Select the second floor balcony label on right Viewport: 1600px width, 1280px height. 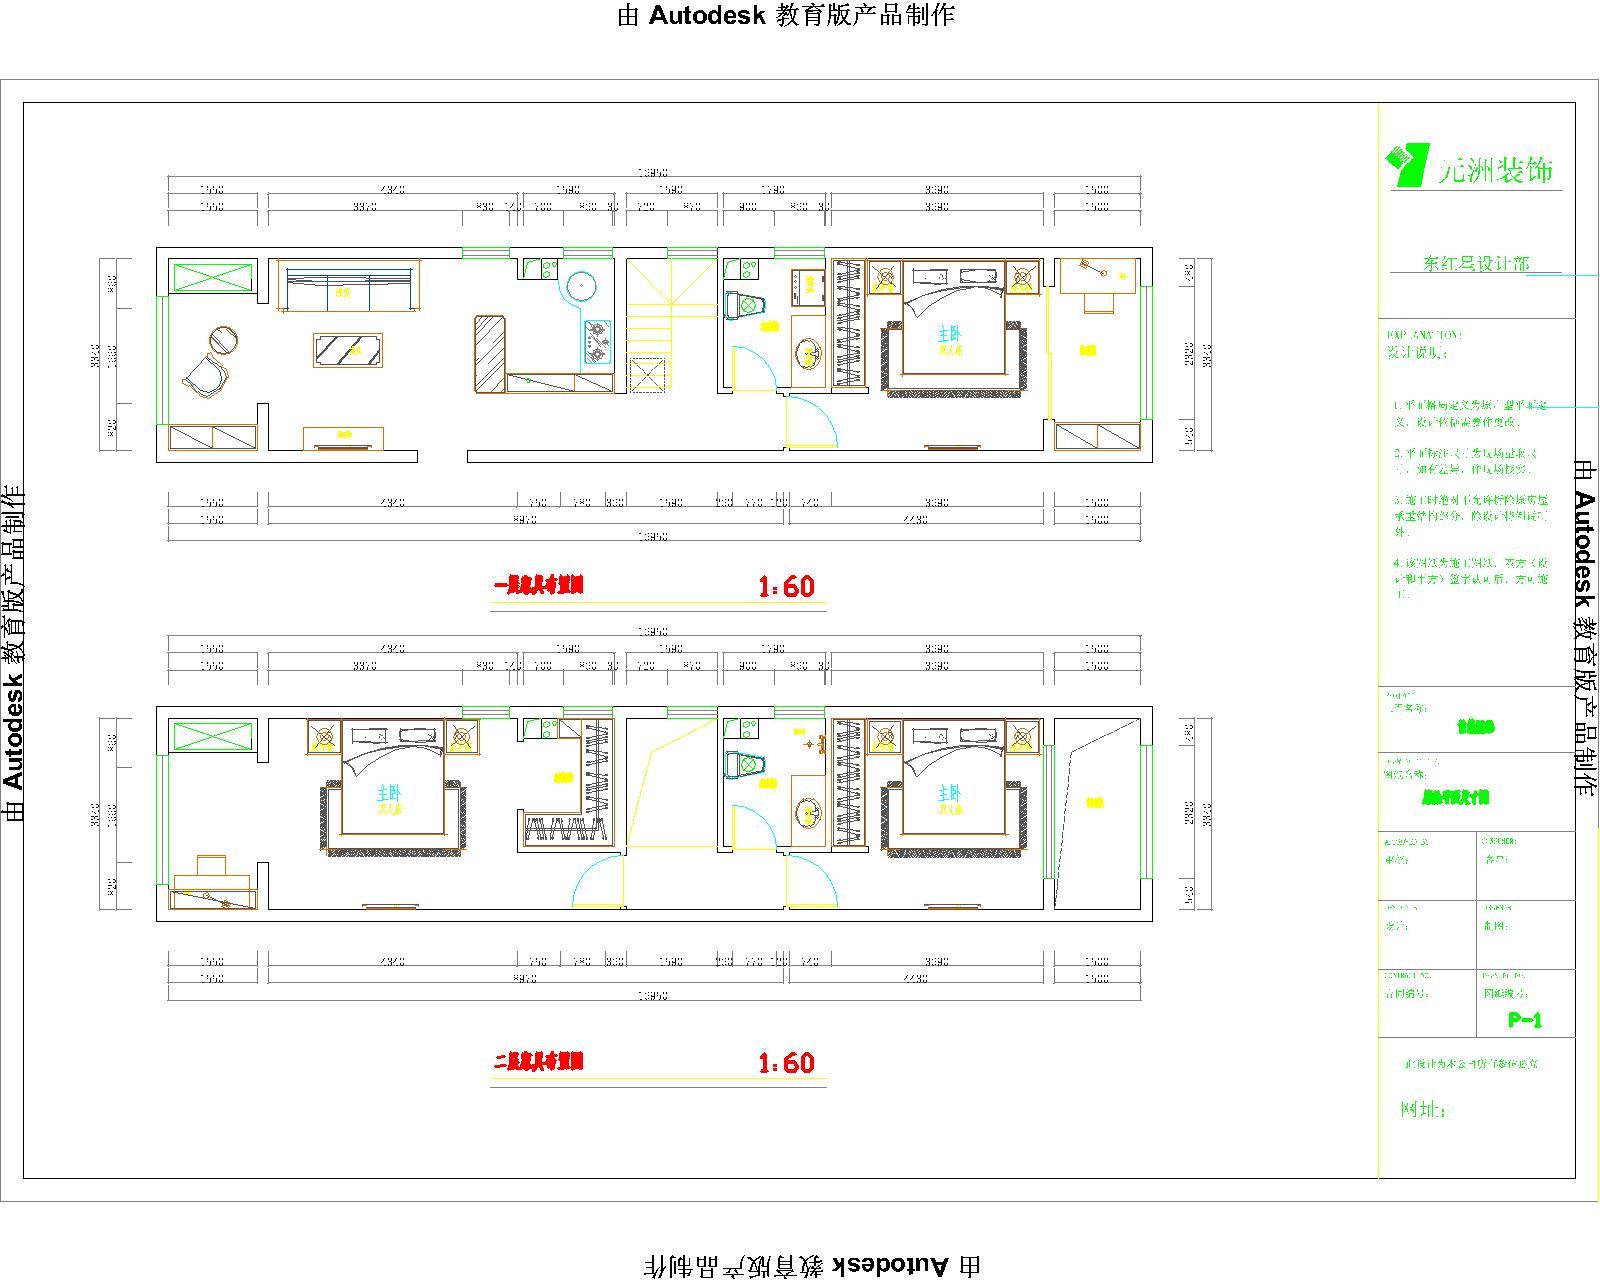1095,801
